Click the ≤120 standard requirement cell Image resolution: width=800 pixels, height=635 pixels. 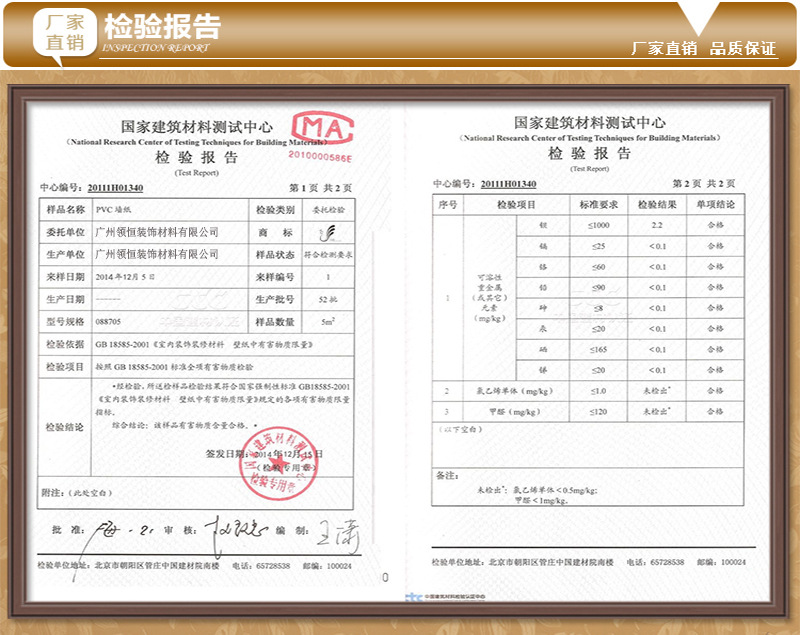(598, 412)
